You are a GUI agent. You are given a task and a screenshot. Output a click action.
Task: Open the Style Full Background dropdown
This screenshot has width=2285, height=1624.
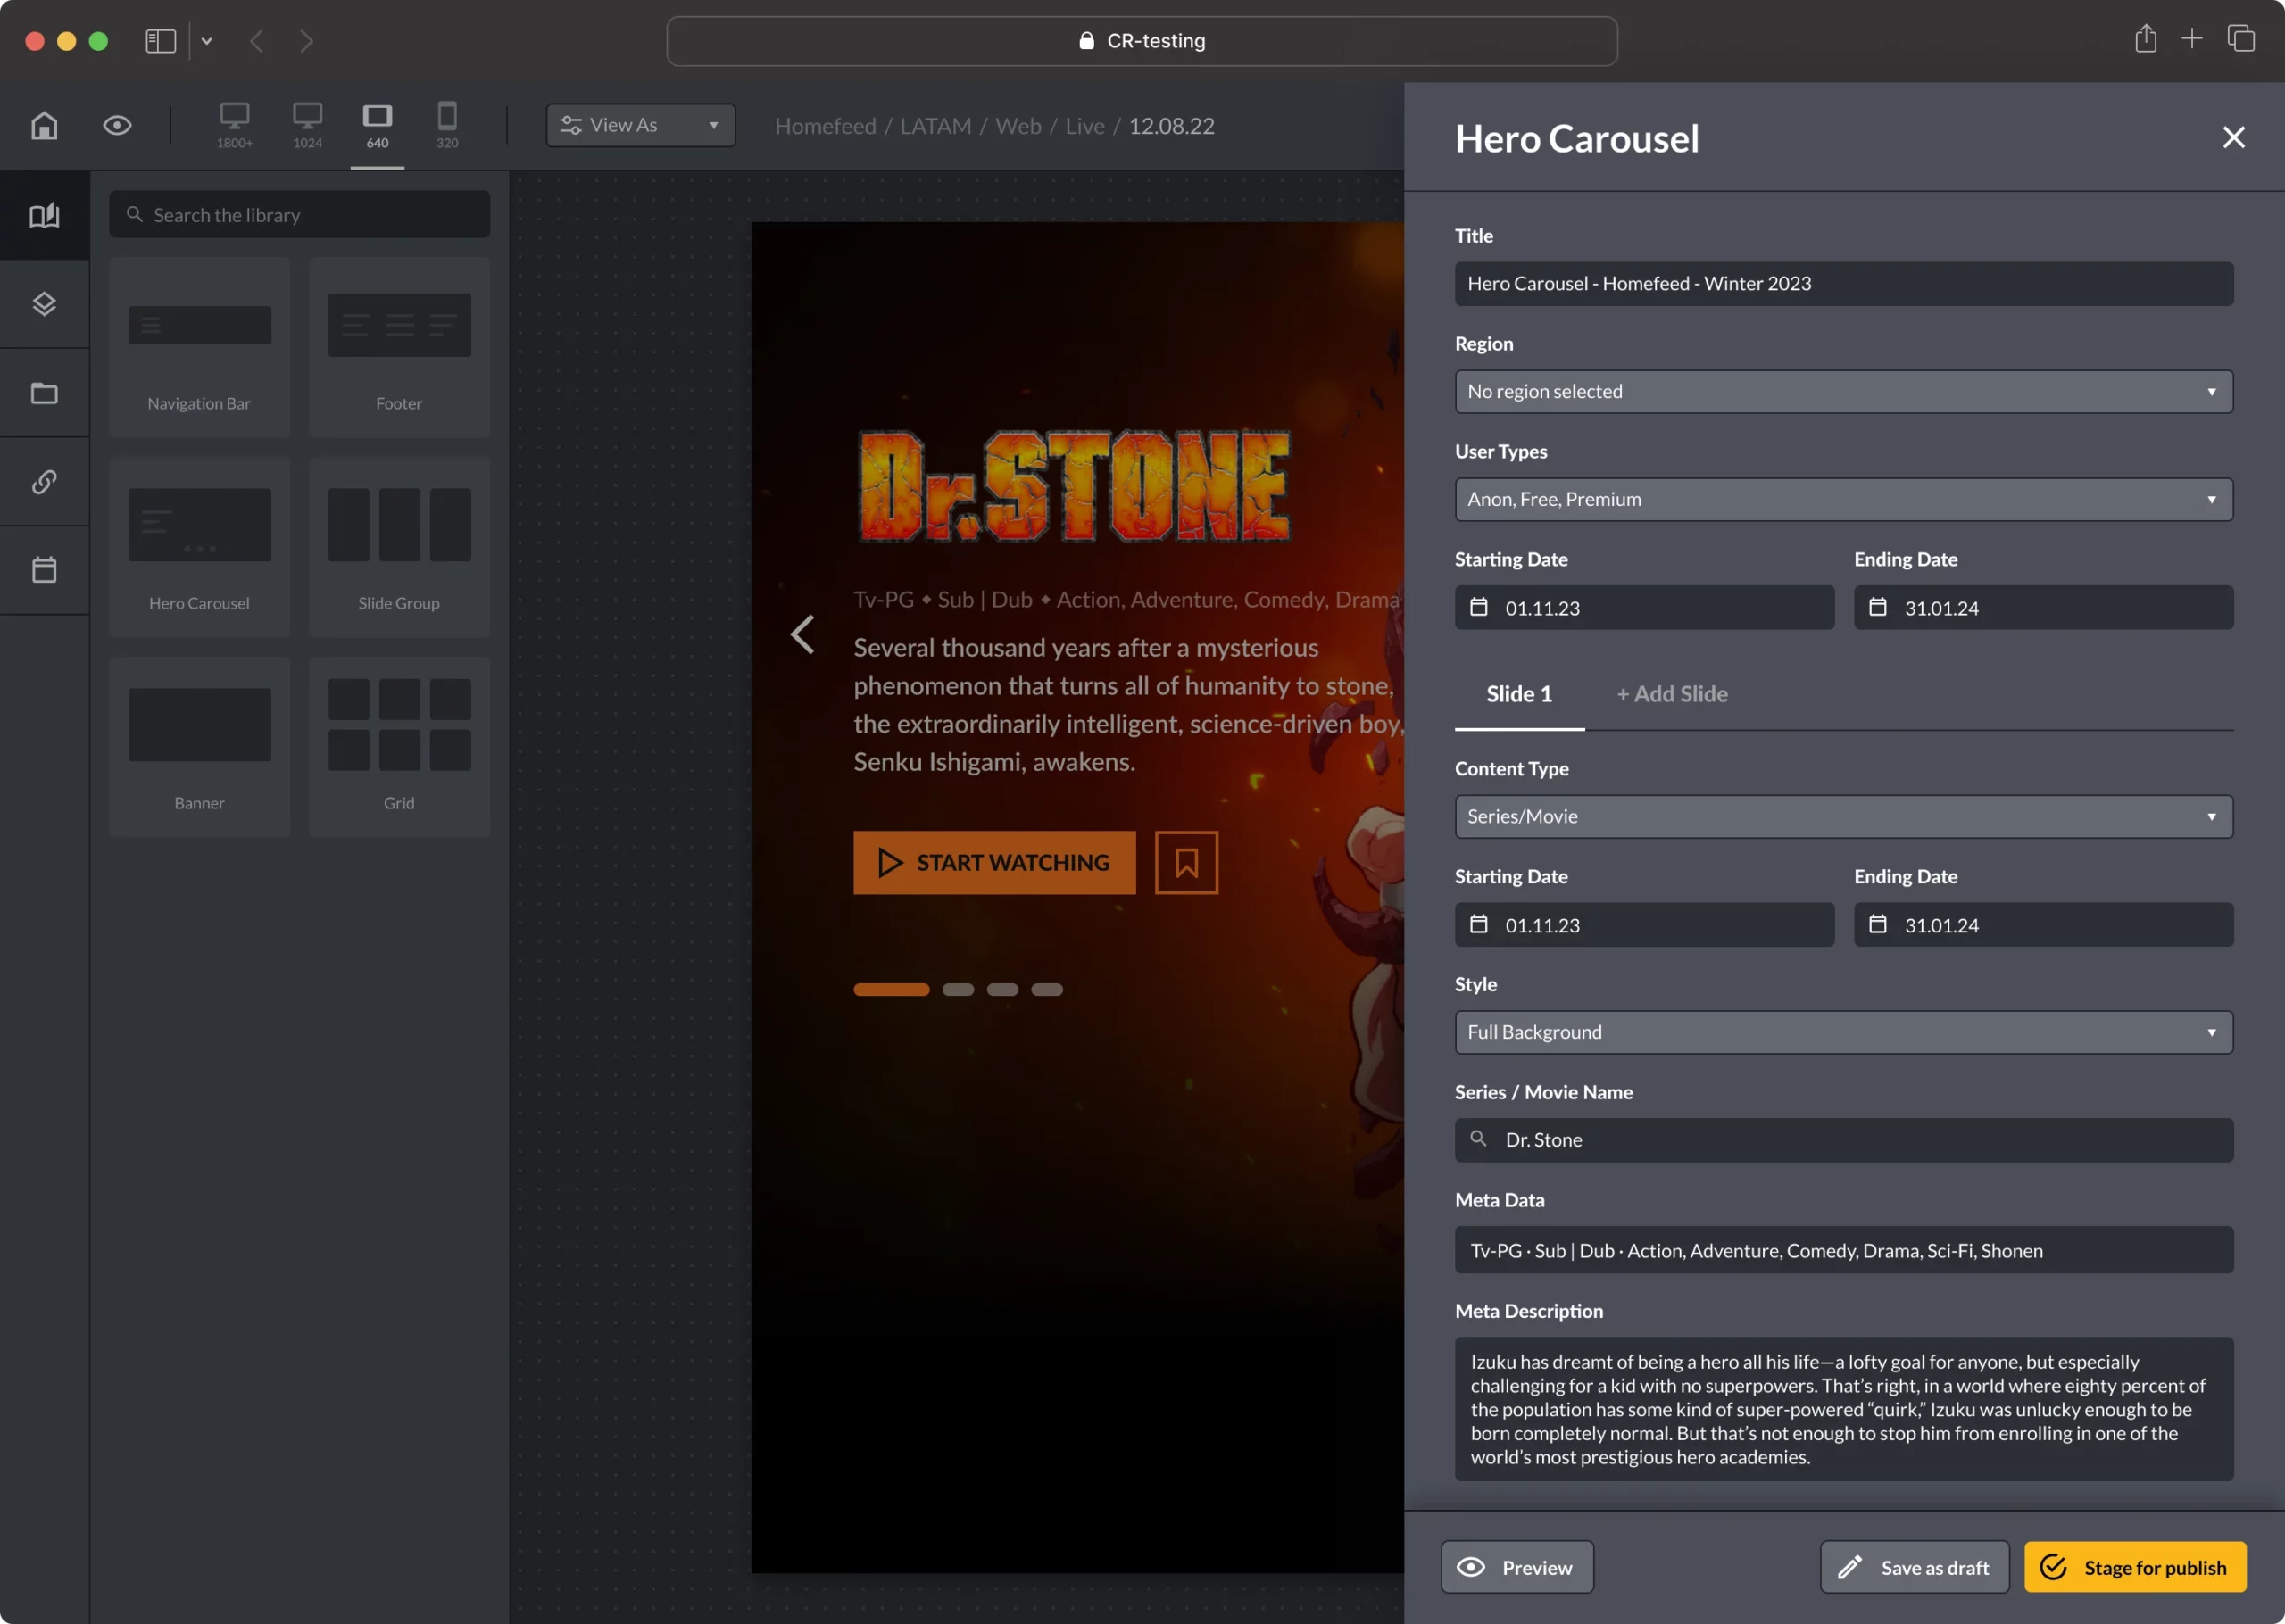point(1843,1032)
